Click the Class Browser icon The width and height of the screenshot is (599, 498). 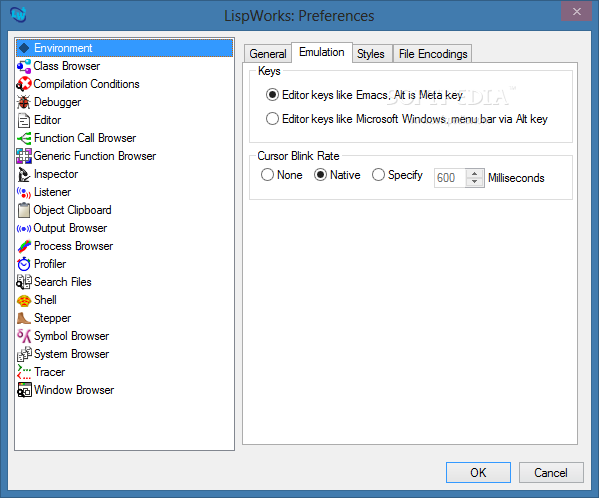pyautogui.click(x=24, y=66)
